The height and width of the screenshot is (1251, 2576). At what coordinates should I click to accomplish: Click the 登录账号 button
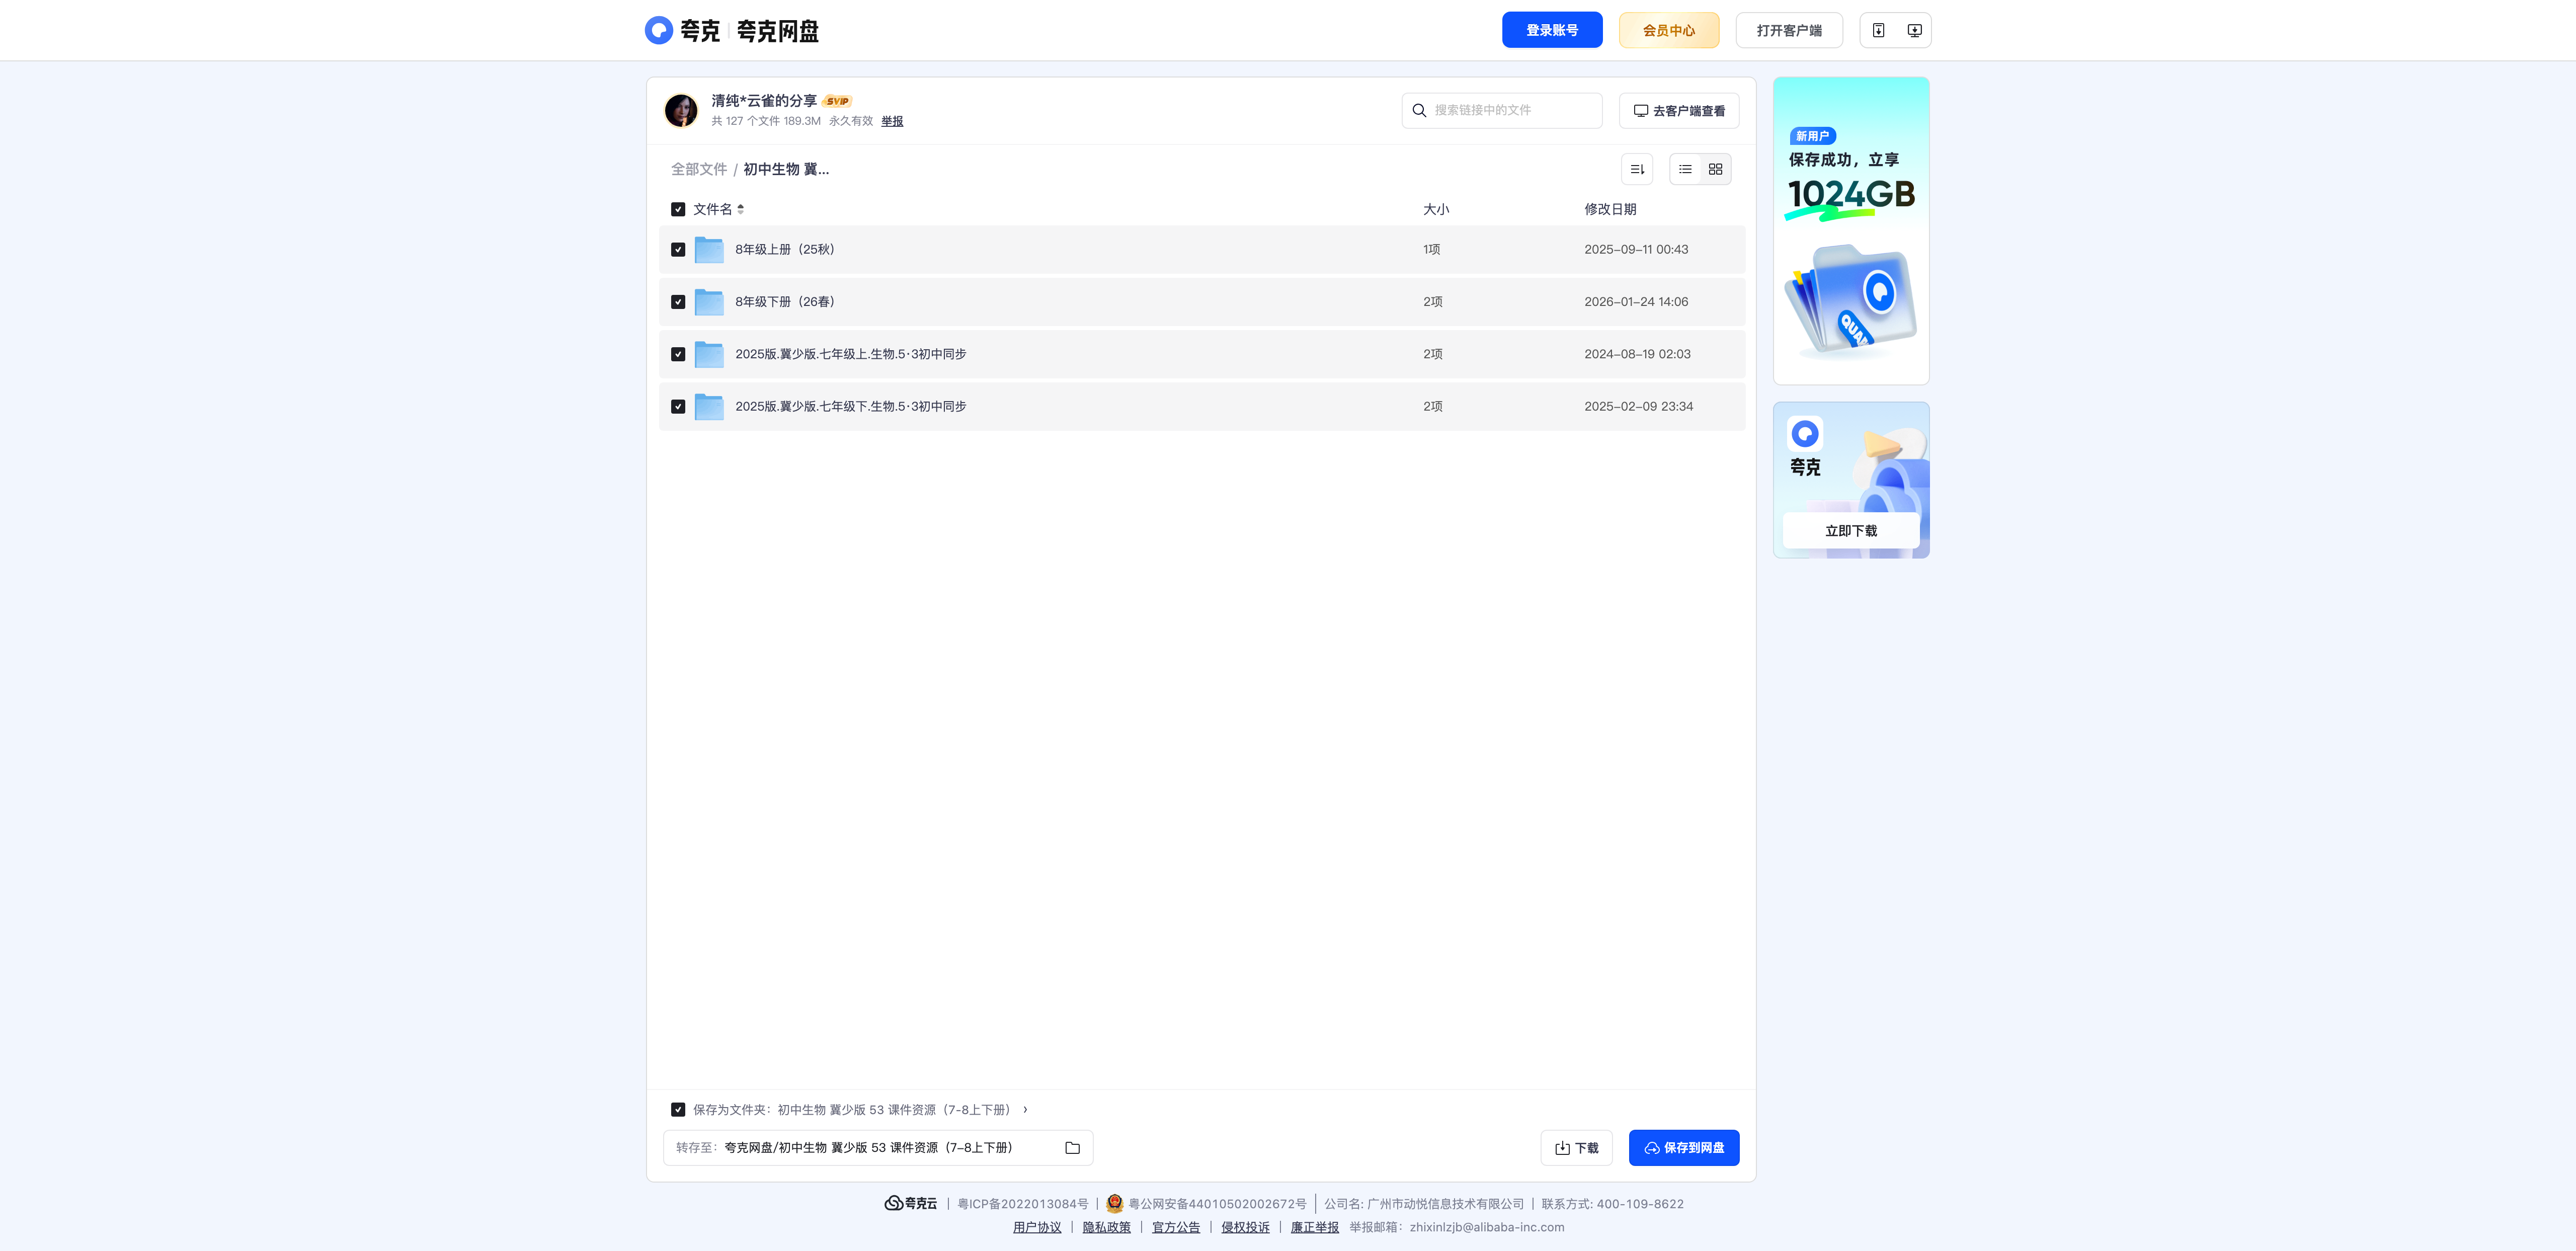click(x=1552, y=30)
